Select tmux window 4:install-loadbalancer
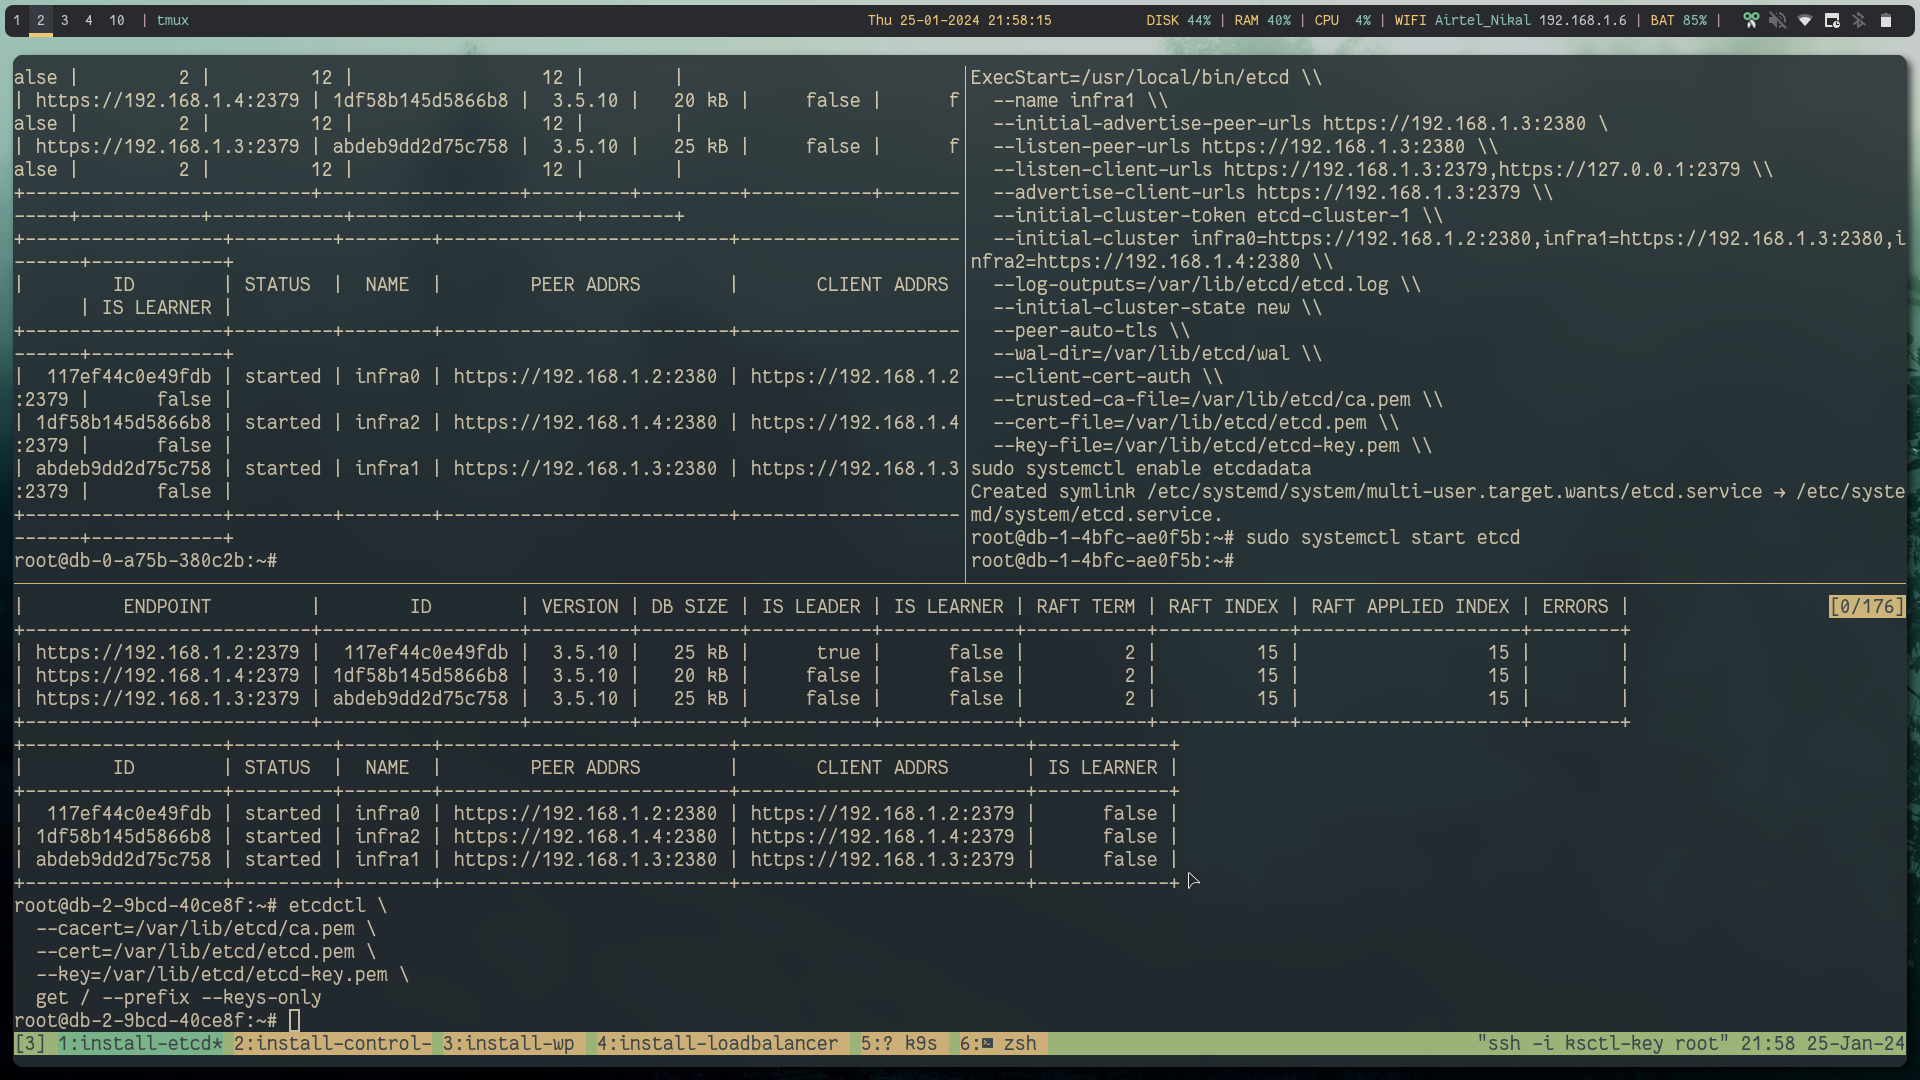This screenshot has height=1080, width=1920. (x=717, y=1043)
